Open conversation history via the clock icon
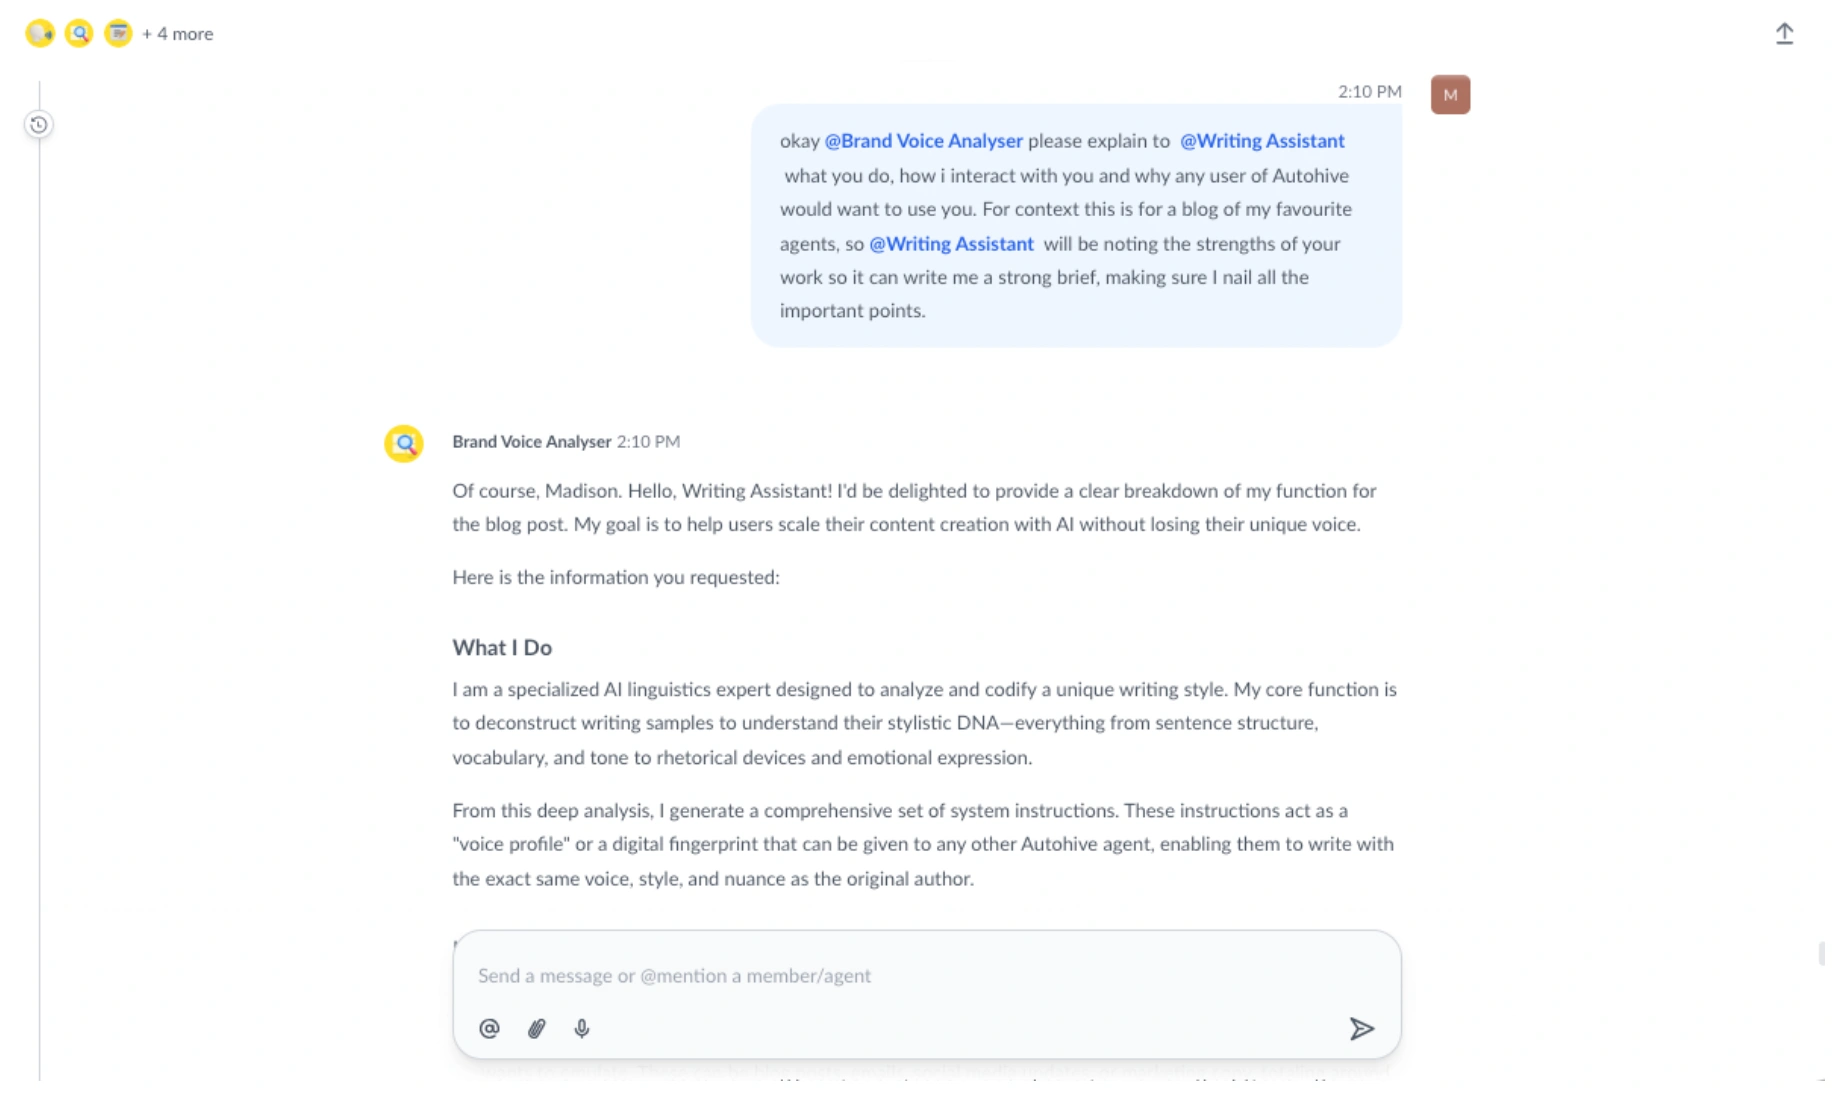The image size is (1840, 1093). pos(38,124)
